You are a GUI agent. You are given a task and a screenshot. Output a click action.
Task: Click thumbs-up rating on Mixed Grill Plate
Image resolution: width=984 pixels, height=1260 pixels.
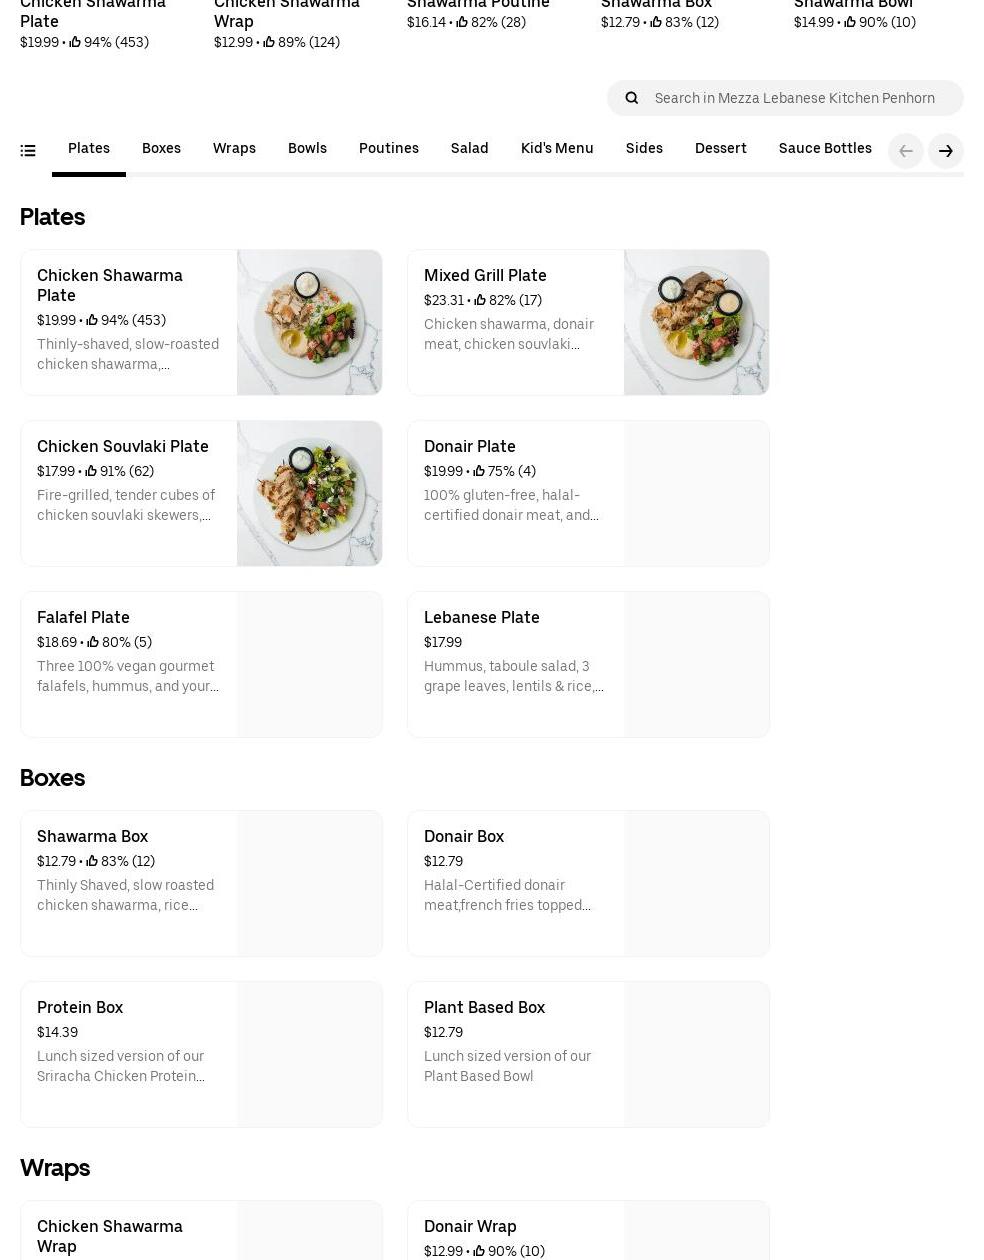pos(481,300)
